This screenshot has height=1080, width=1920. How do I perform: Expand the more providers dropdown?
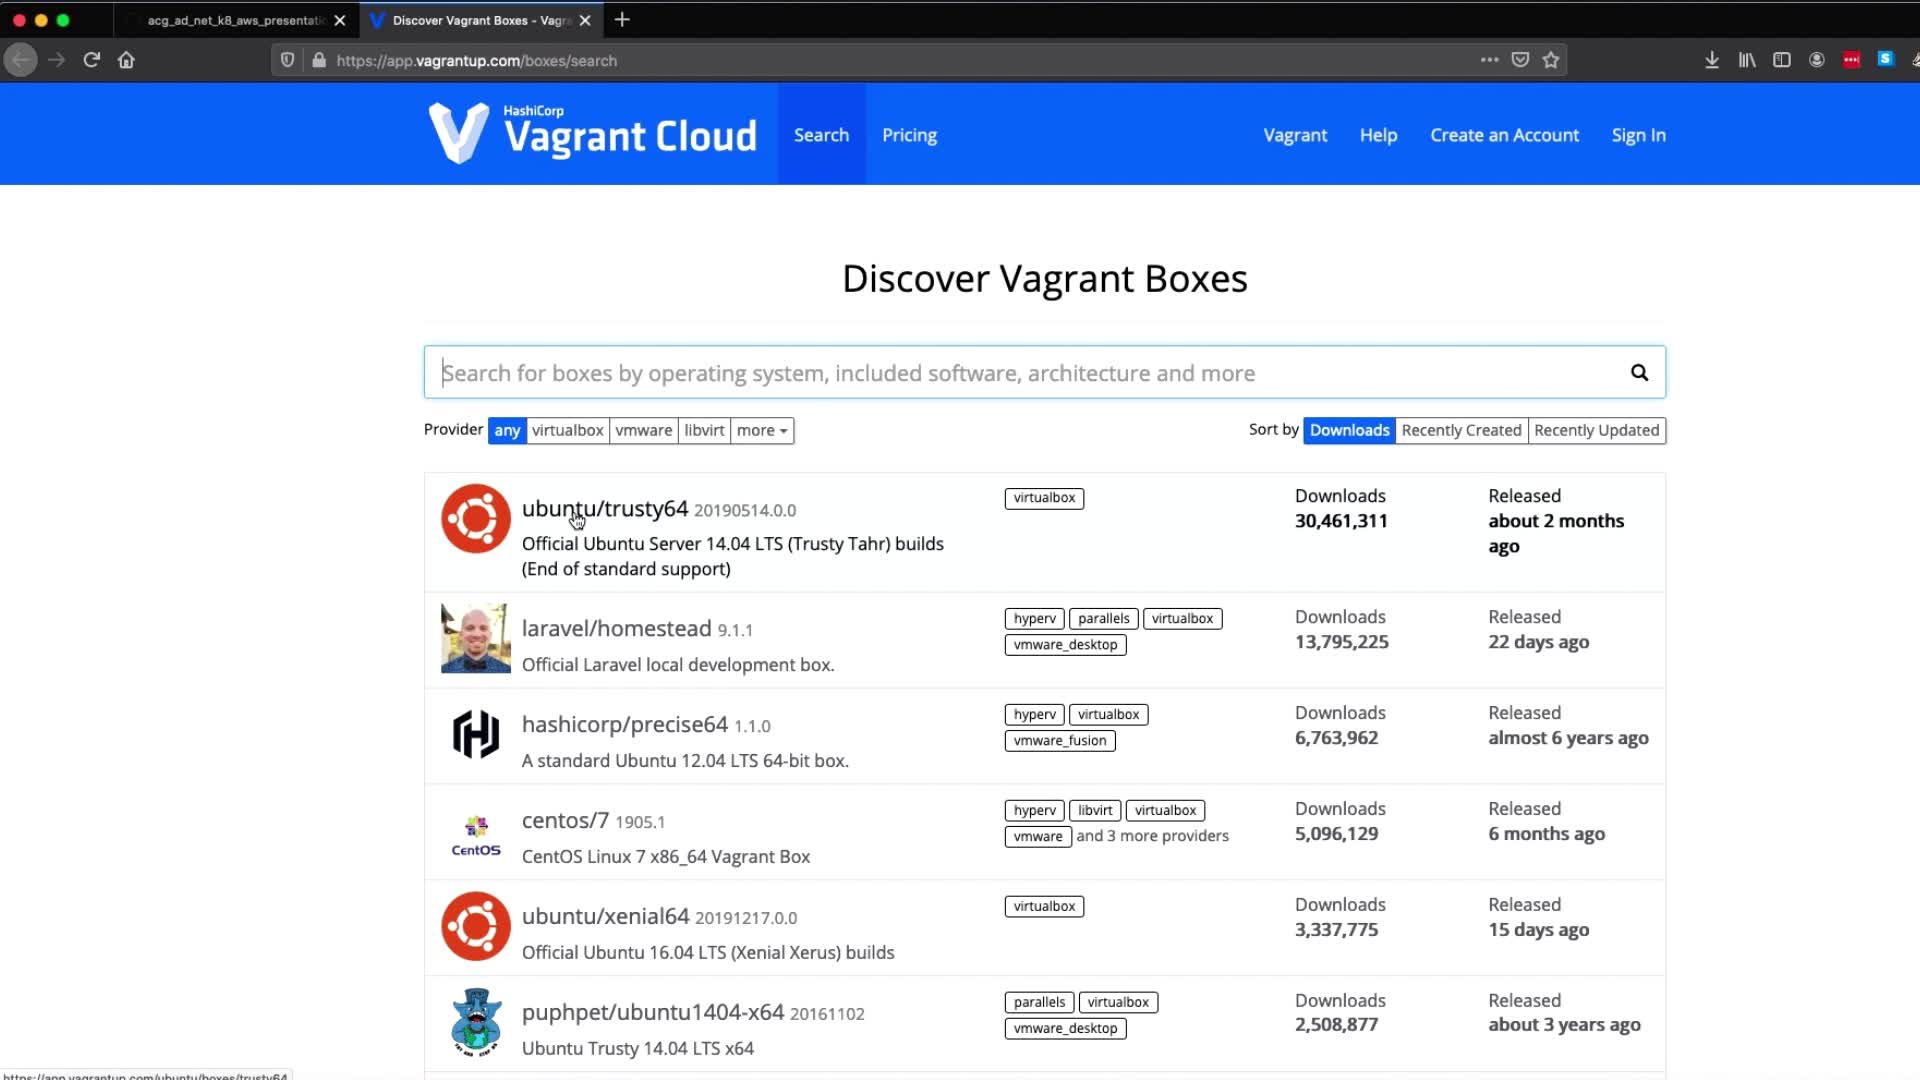tap(762, 430)
